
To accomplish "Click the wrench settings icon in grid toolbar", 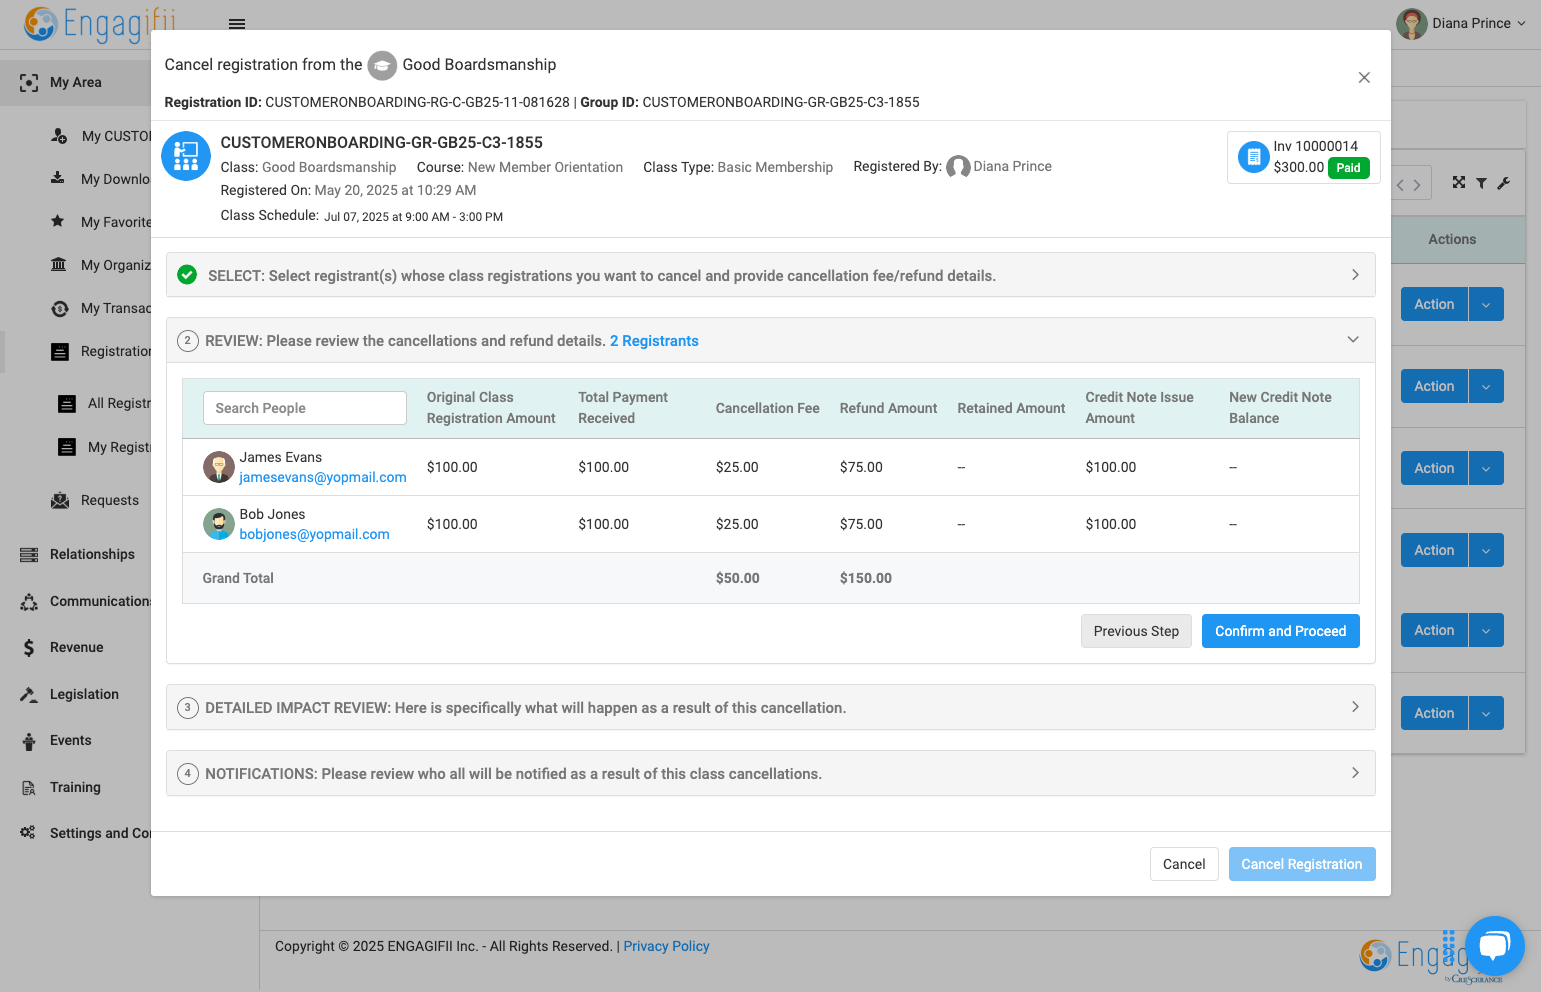I will 1503,183.
